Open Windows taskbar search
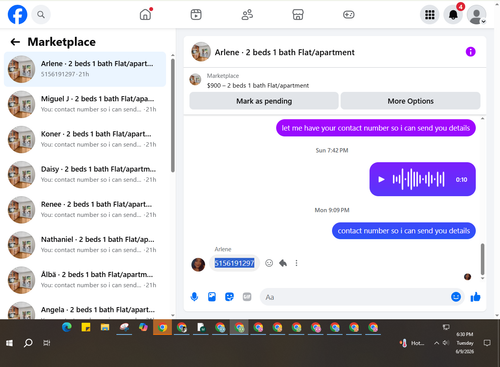The image size is (500, 367). point(28,343)
